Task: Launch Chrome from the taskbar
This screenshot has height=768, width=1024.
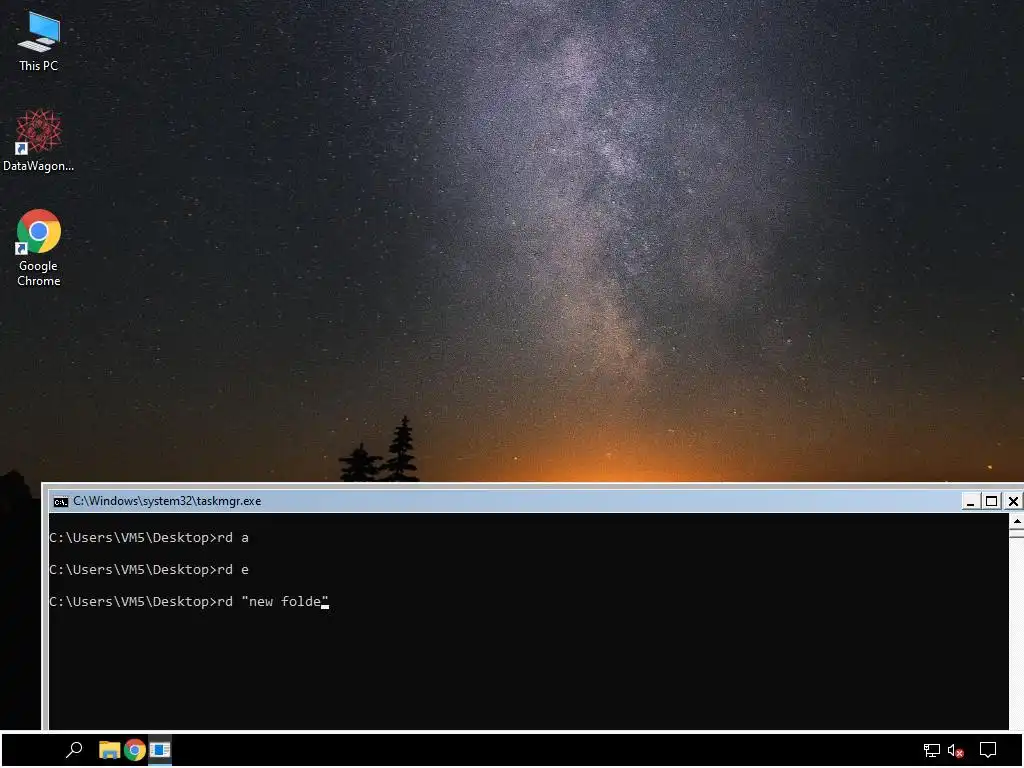Action: coord(135,750)
